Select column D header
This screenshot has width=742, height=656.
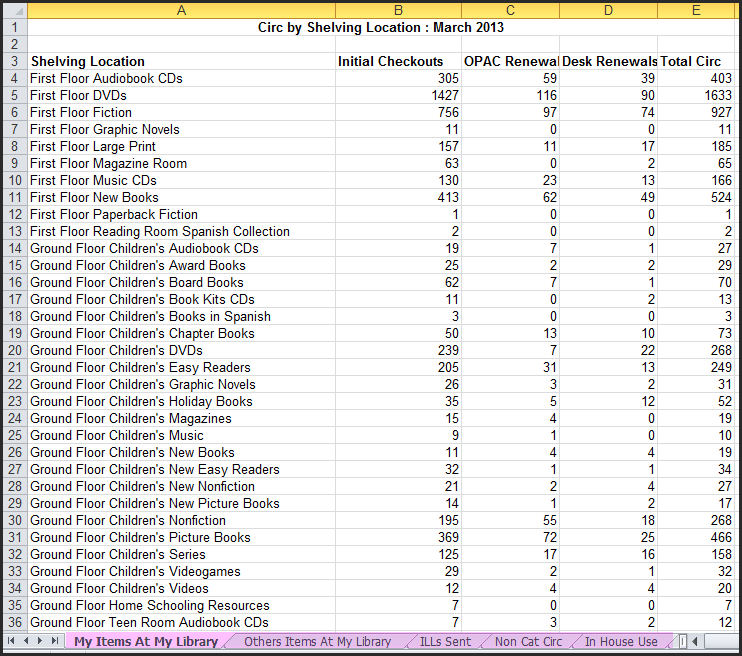click(x=609, y=10)
